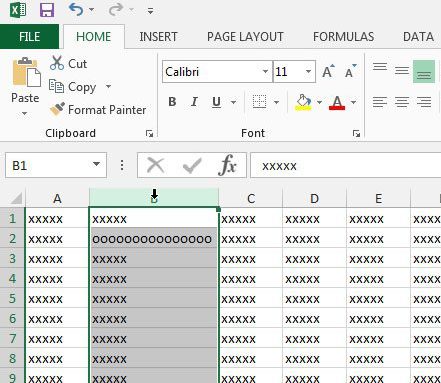Toggle highlighted bottom align button
Viewport: 441px width, 383px height.
(x=424, y=71)
